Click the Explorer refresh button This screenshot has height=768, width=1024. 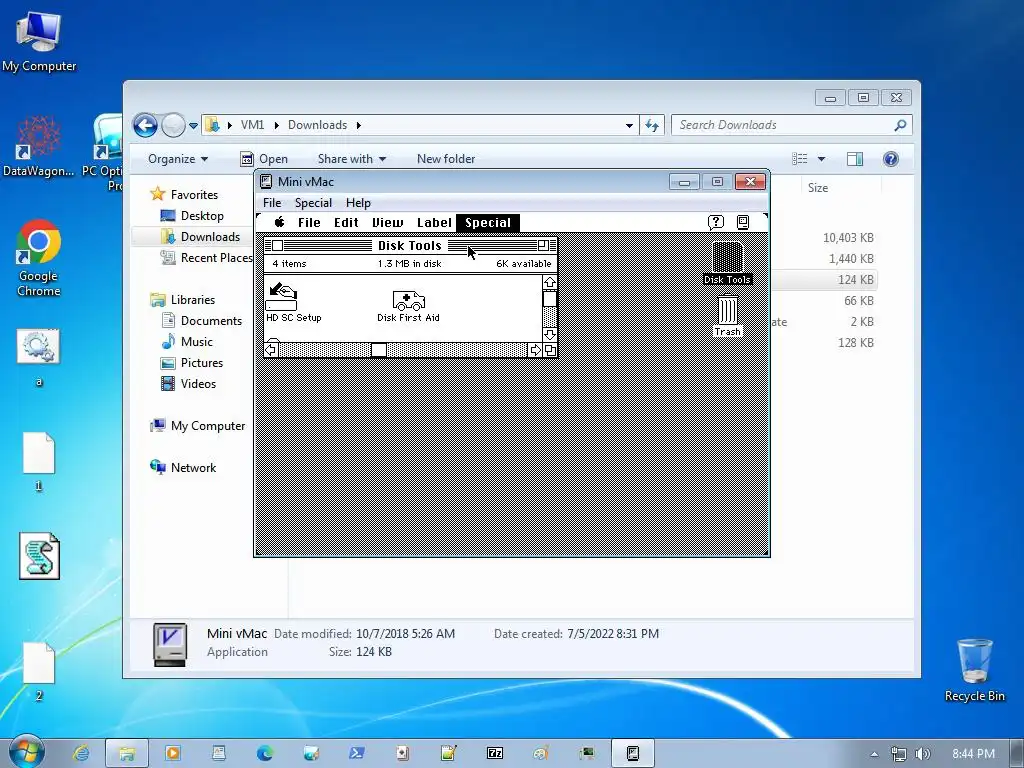coord(652,125)
